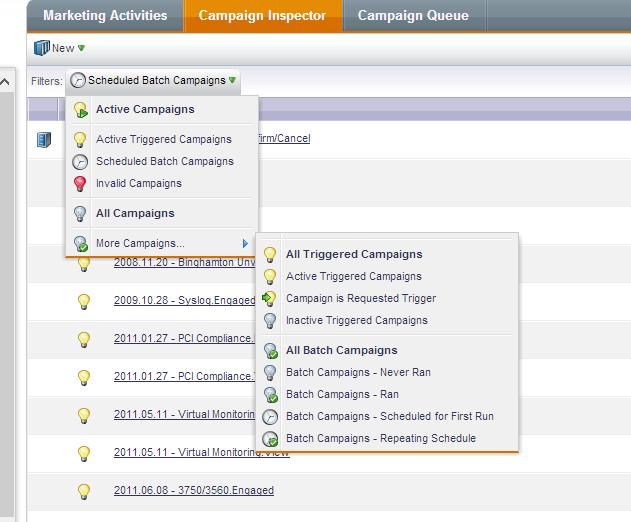Click the New campaign book icon

click(42, 48)
